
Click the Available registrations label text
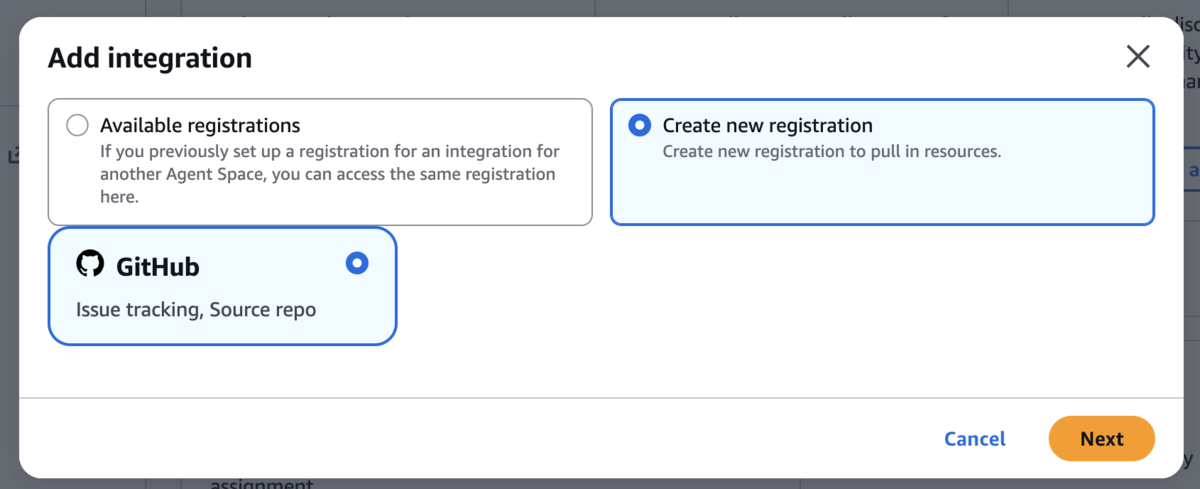tap(200, 126)
